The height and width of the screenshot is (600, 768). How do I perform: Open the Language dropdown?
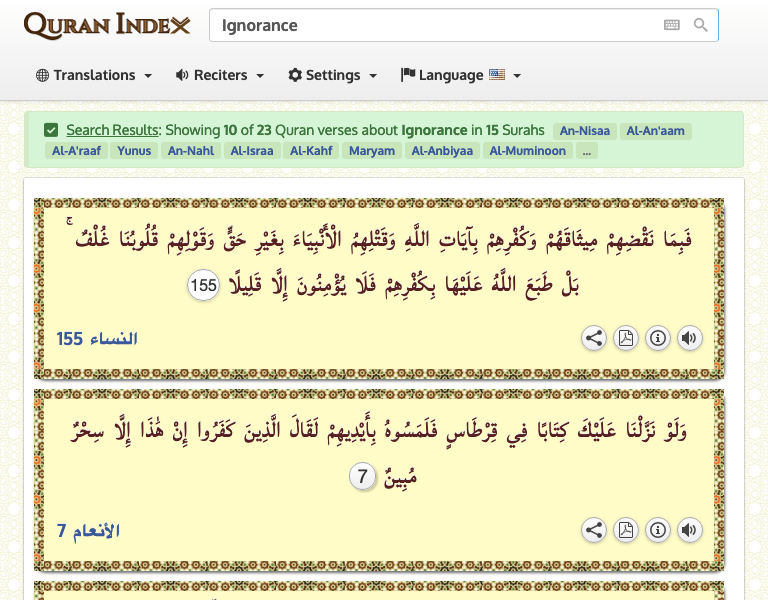(x=461, y=75)
